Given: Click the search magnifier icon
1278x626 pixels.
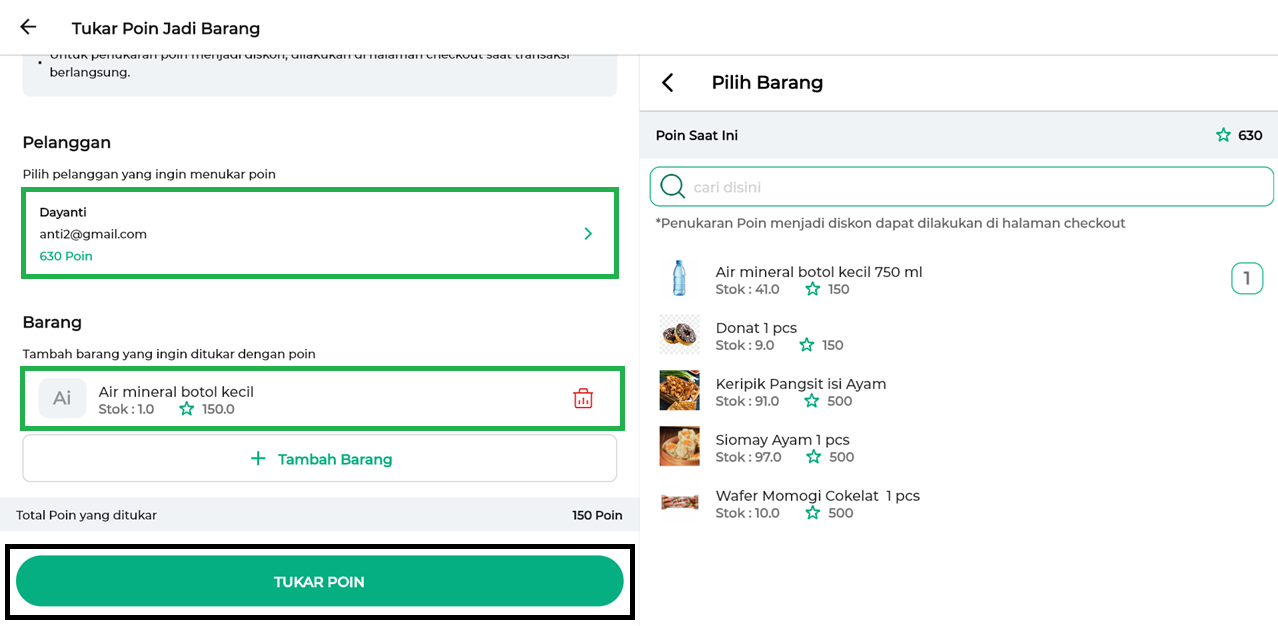Looking at the screenshot, I should [x=673, y=187].
